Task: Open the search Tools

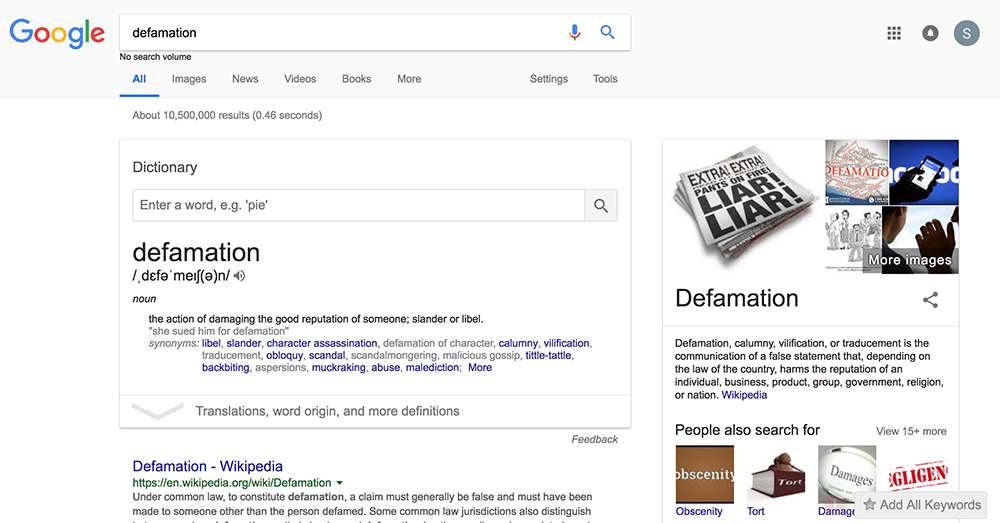Action: coord(605,79)
